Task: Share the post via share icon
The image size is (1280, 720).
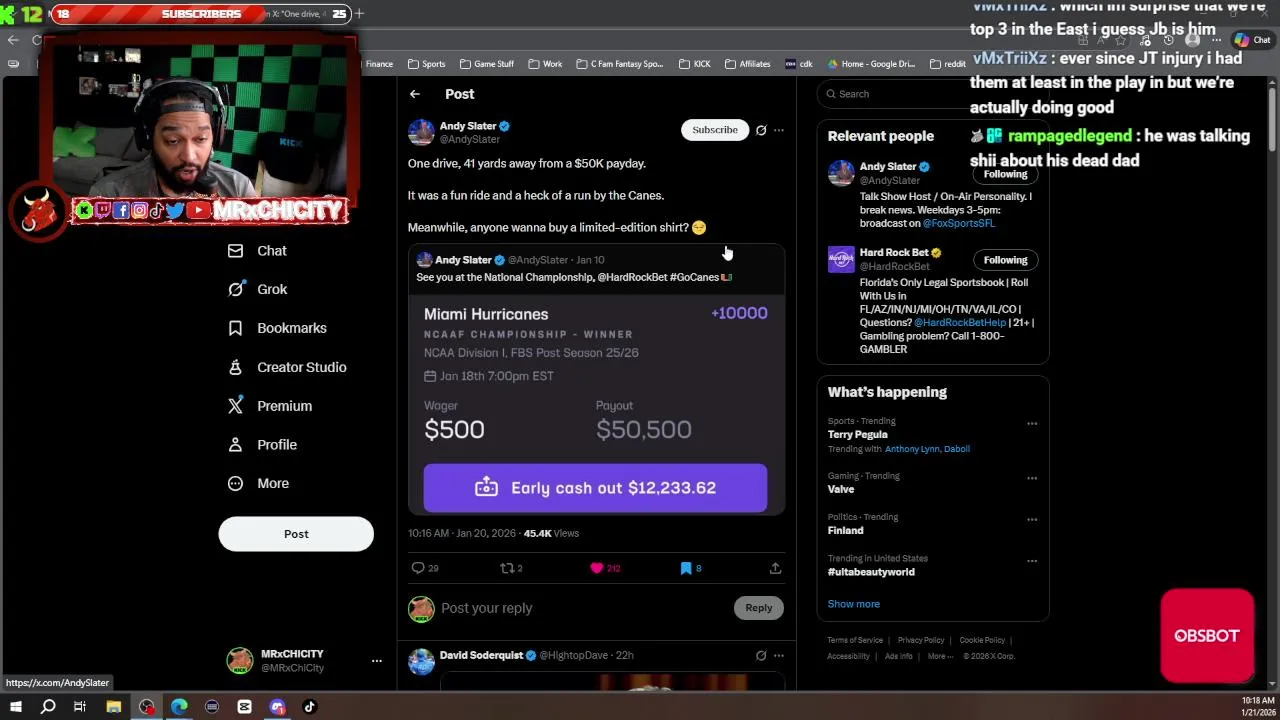Action: click(x=775, y=568)
